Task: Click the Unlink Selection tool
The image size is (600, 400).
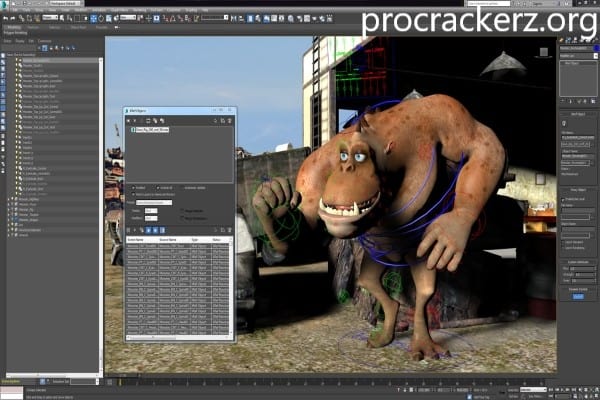Action: pyautogui.click(x=29, y=18)
